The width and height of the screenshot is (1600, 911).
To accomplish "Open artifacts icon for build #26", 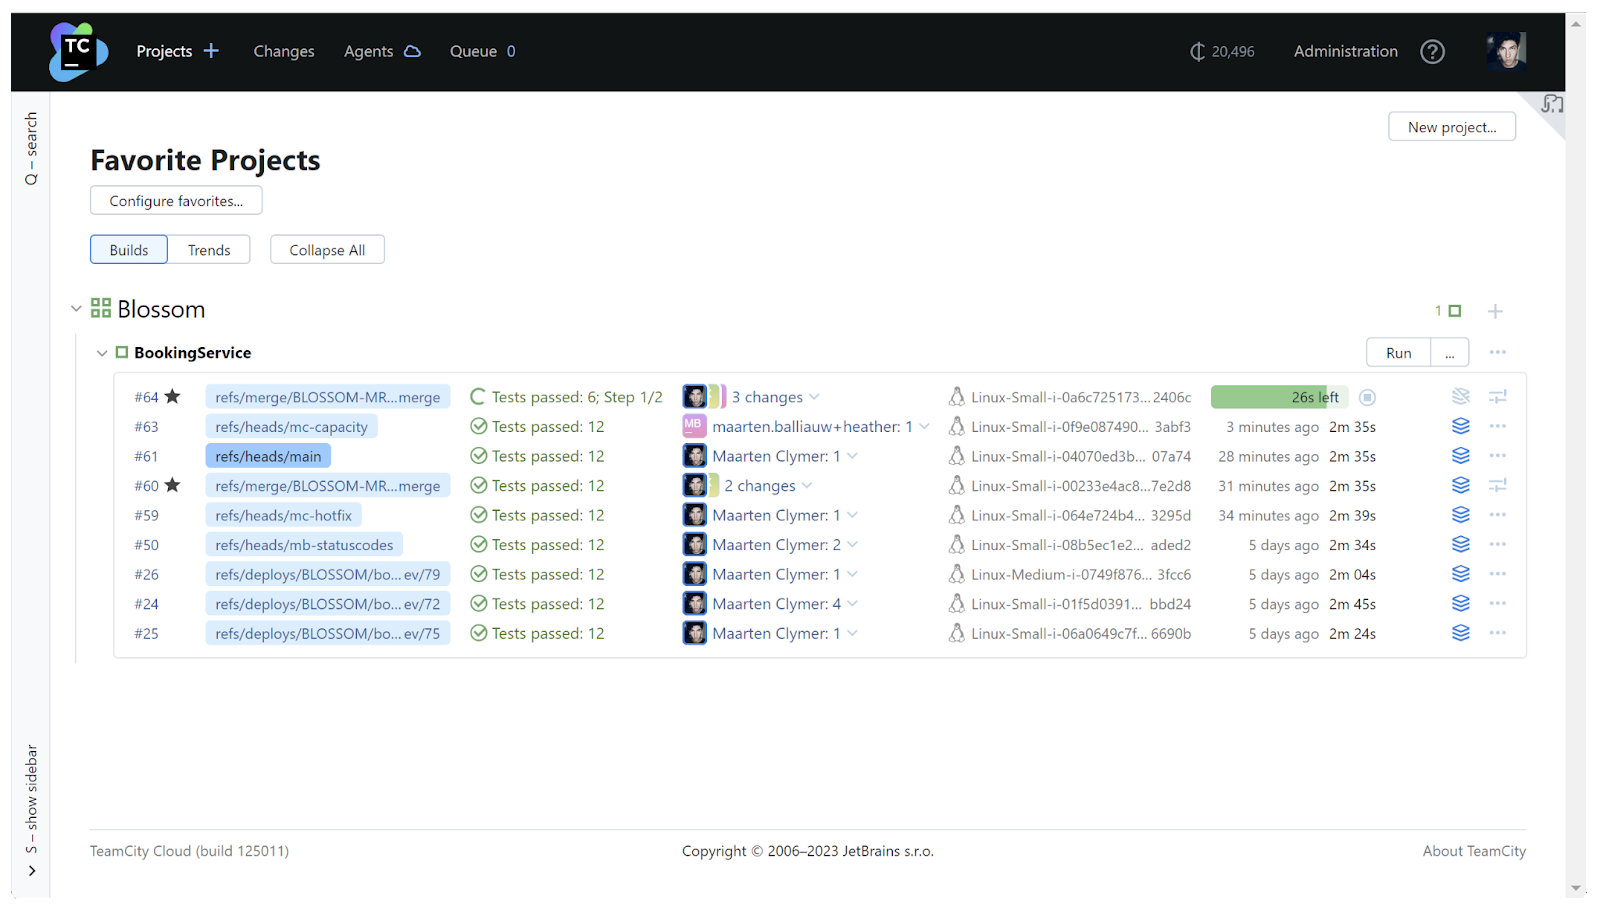I will [x=1461, y=574].
